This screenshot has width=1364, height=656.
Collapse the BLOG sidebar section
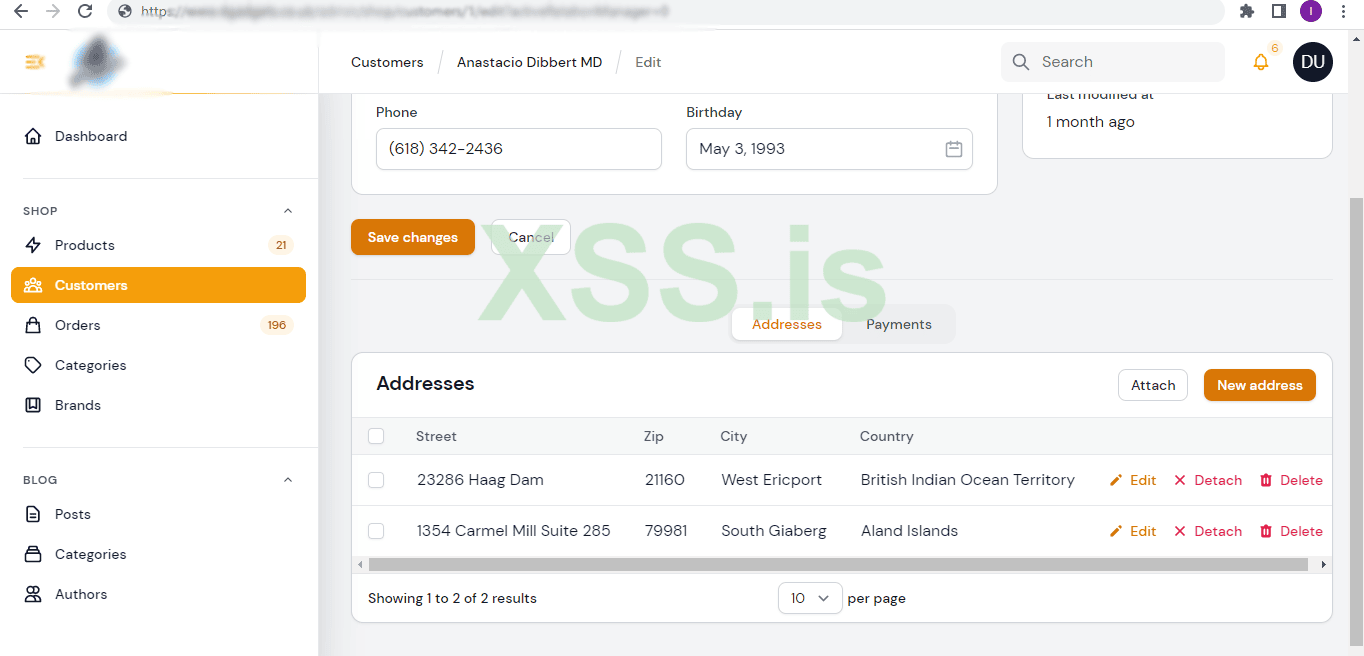(x=288, y=480)
